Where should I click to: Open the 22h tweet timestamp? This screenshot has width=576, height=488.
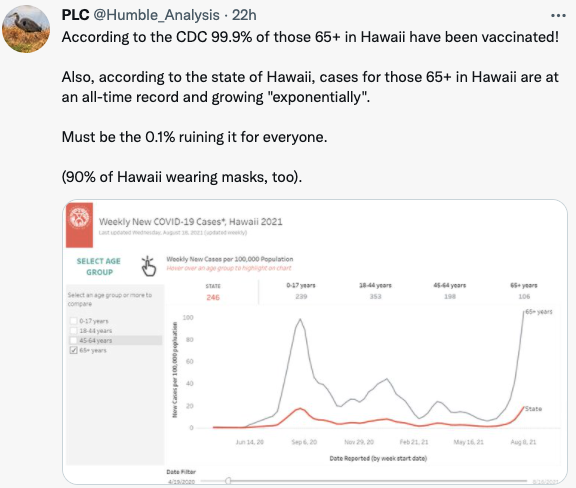244,15
